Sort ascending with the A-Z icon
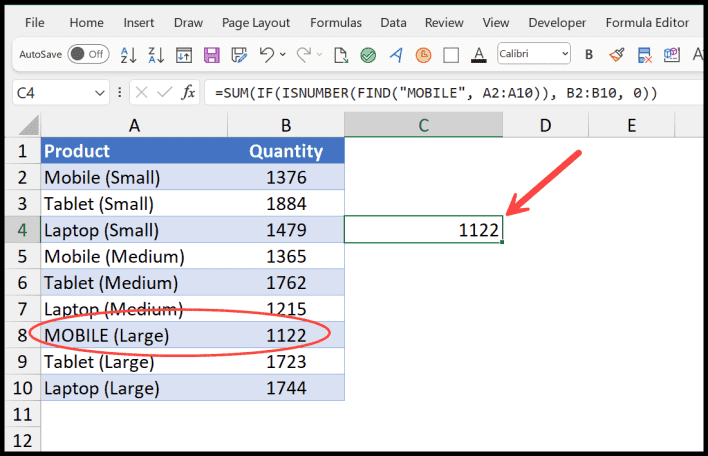This screenshot has width=708, height=456. pos(128,55)
